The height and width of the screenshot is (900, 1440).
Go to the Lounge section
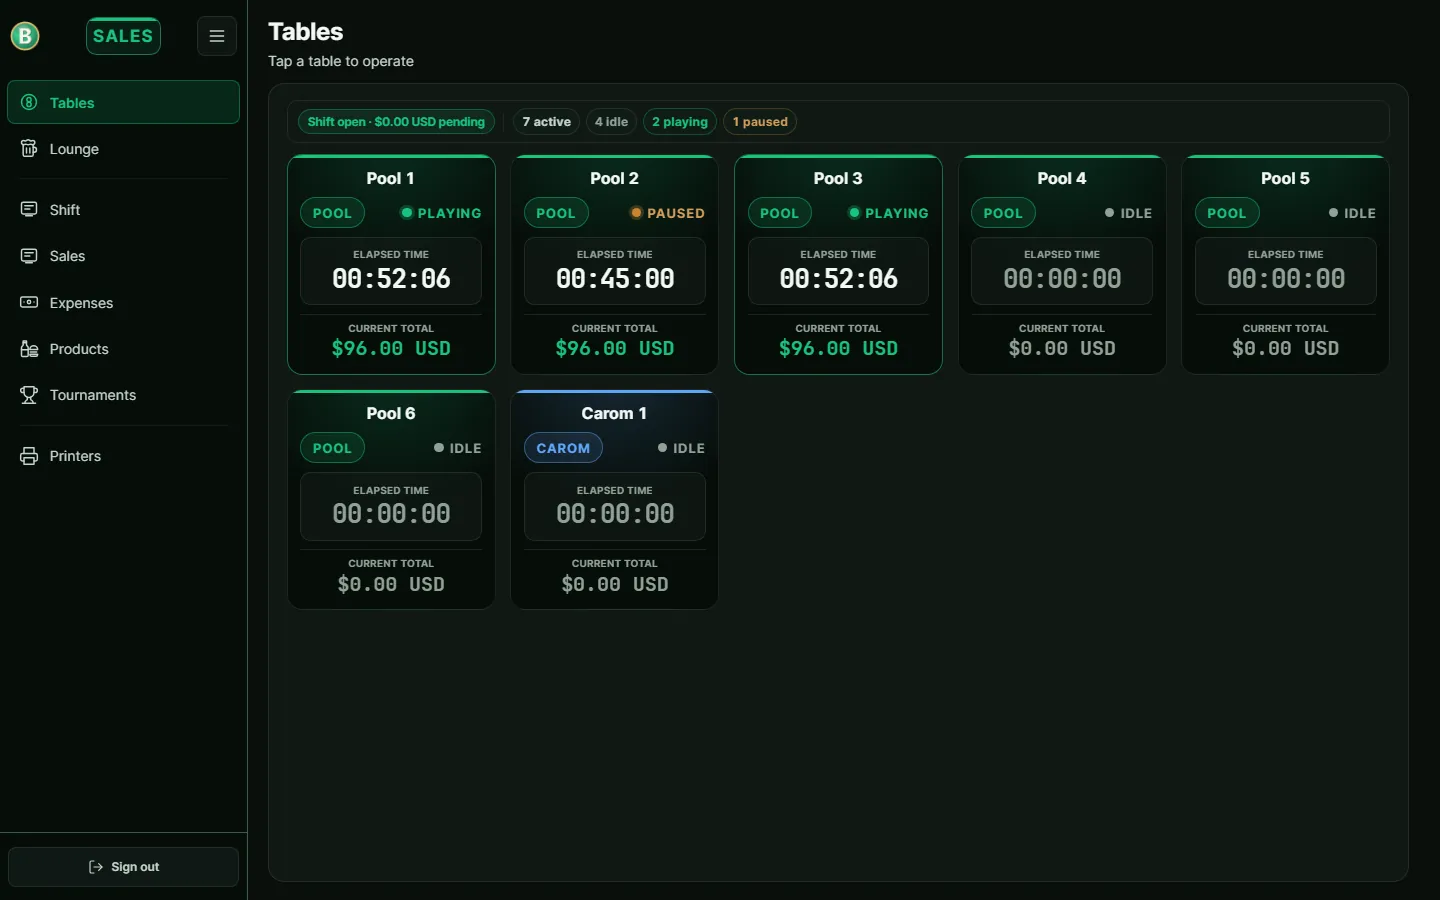[123, 149]
